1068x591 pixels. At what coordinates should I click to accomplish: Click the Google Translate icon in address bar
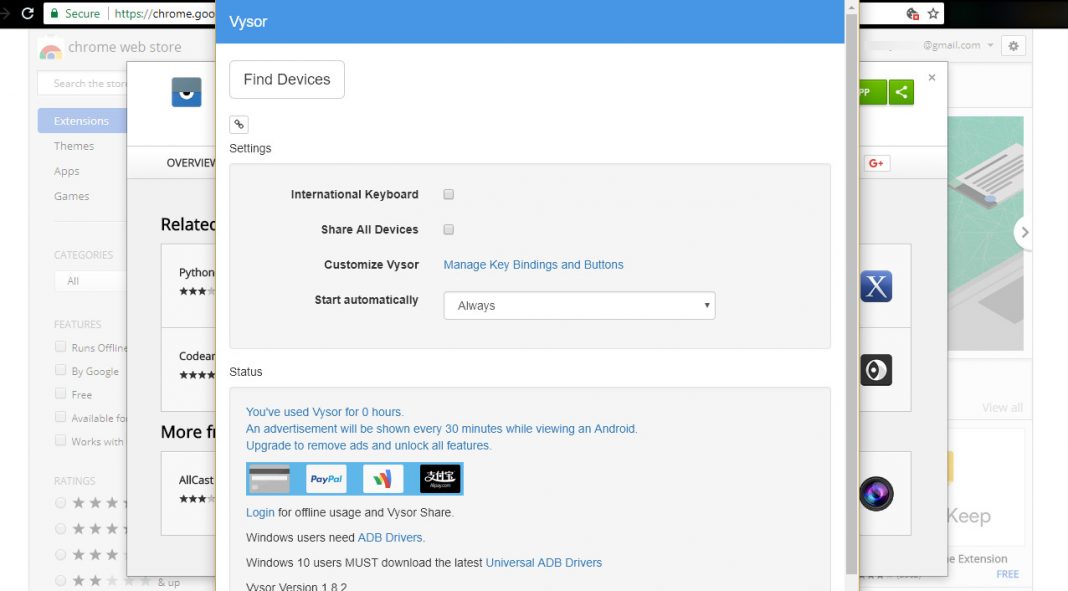[x=911, y=14]
